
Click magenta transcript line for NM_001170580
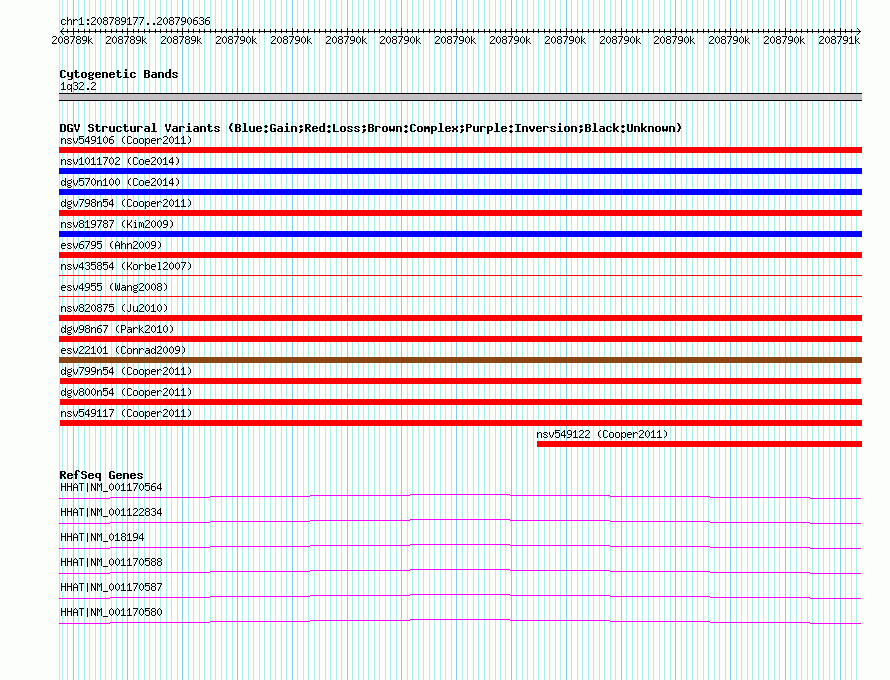pyautogui.click(x=460, y=621)
